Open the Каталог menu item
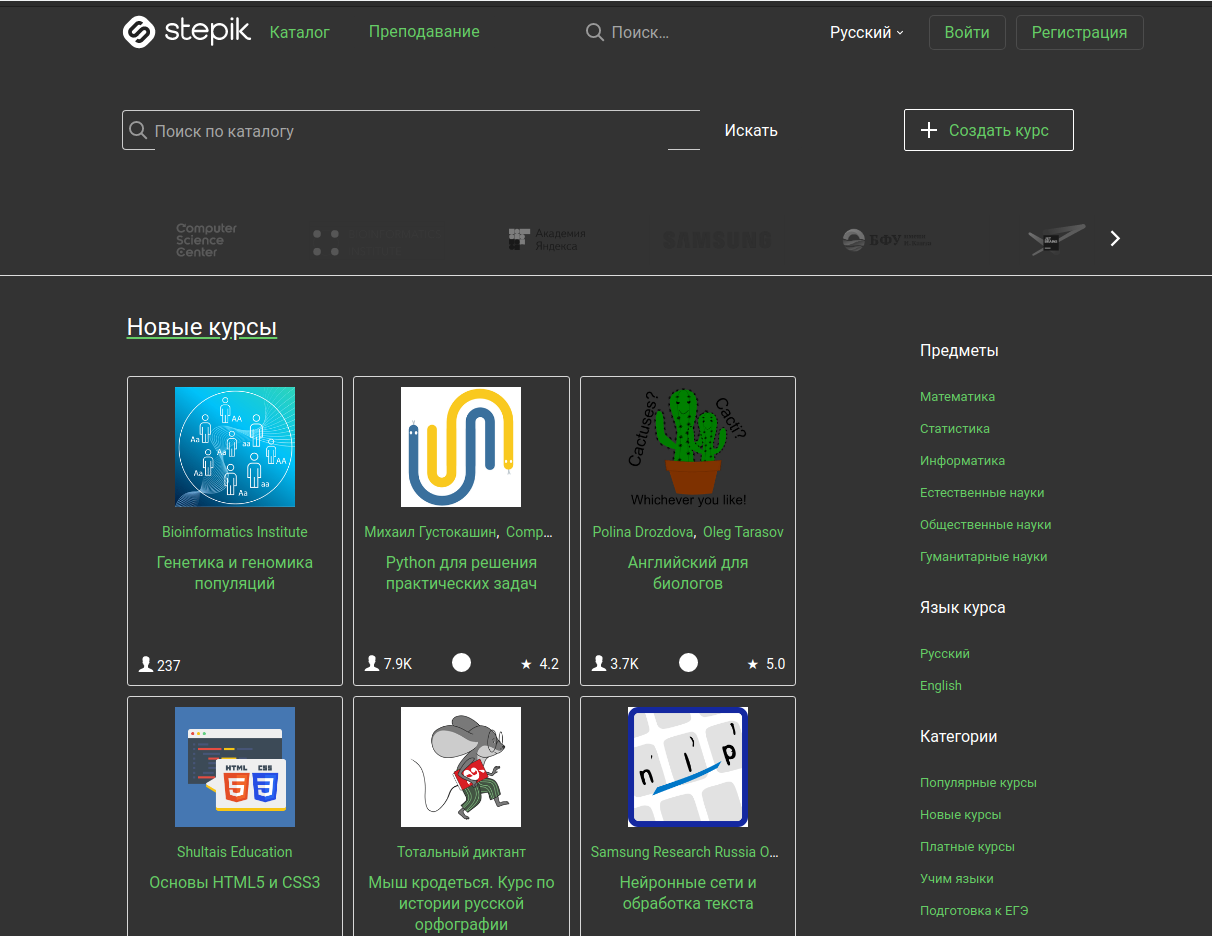 pos(299,32)
